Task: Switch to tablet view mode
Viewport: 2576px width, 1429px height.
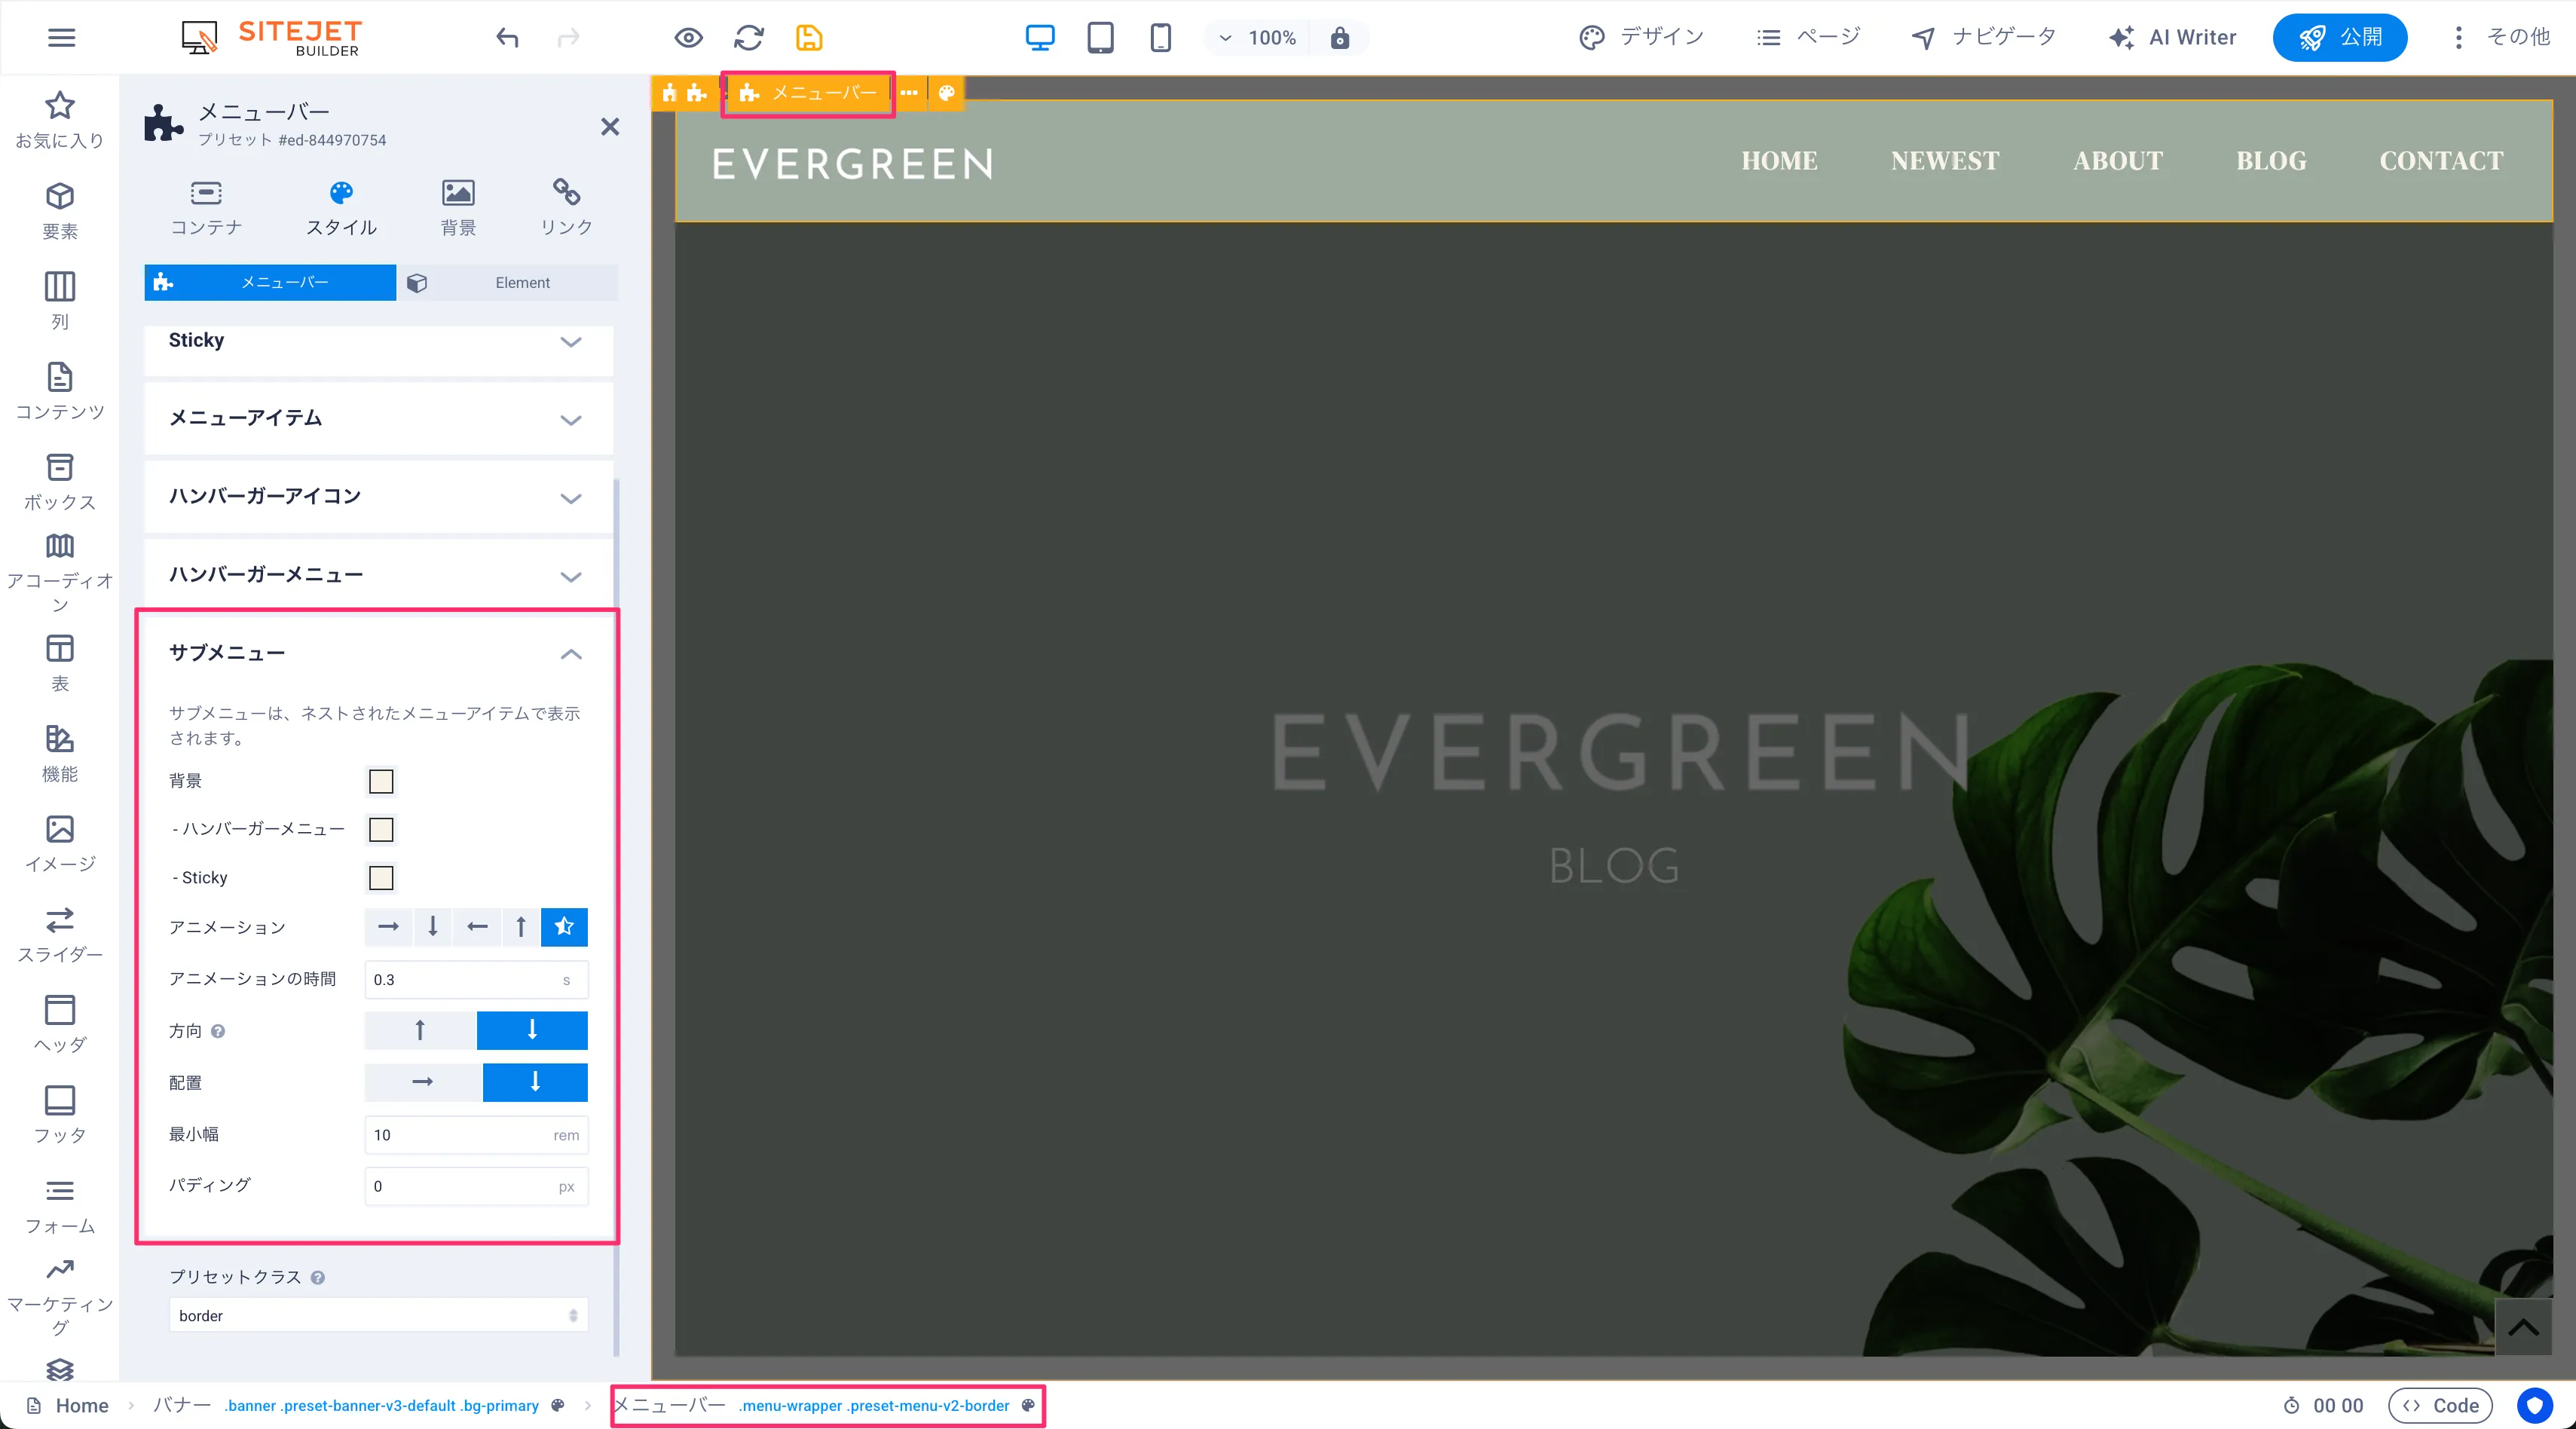Action: coord(1100,38)
